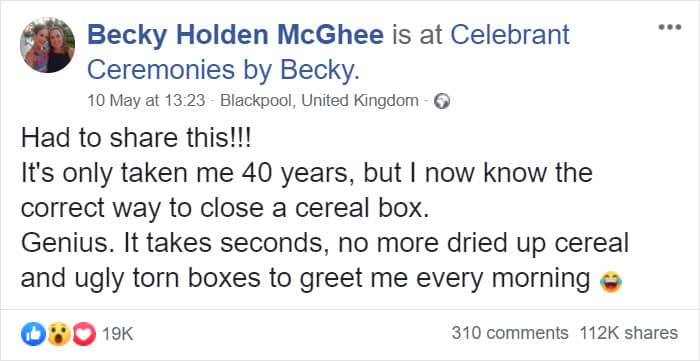The height and width of the screenshot is (361, 700).
Task: Click the globe public privacy icon
Action: (442, 101)
